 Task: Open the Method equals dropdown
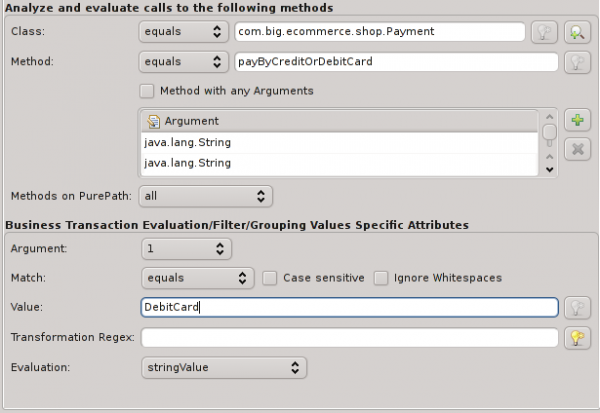(184, 62)
